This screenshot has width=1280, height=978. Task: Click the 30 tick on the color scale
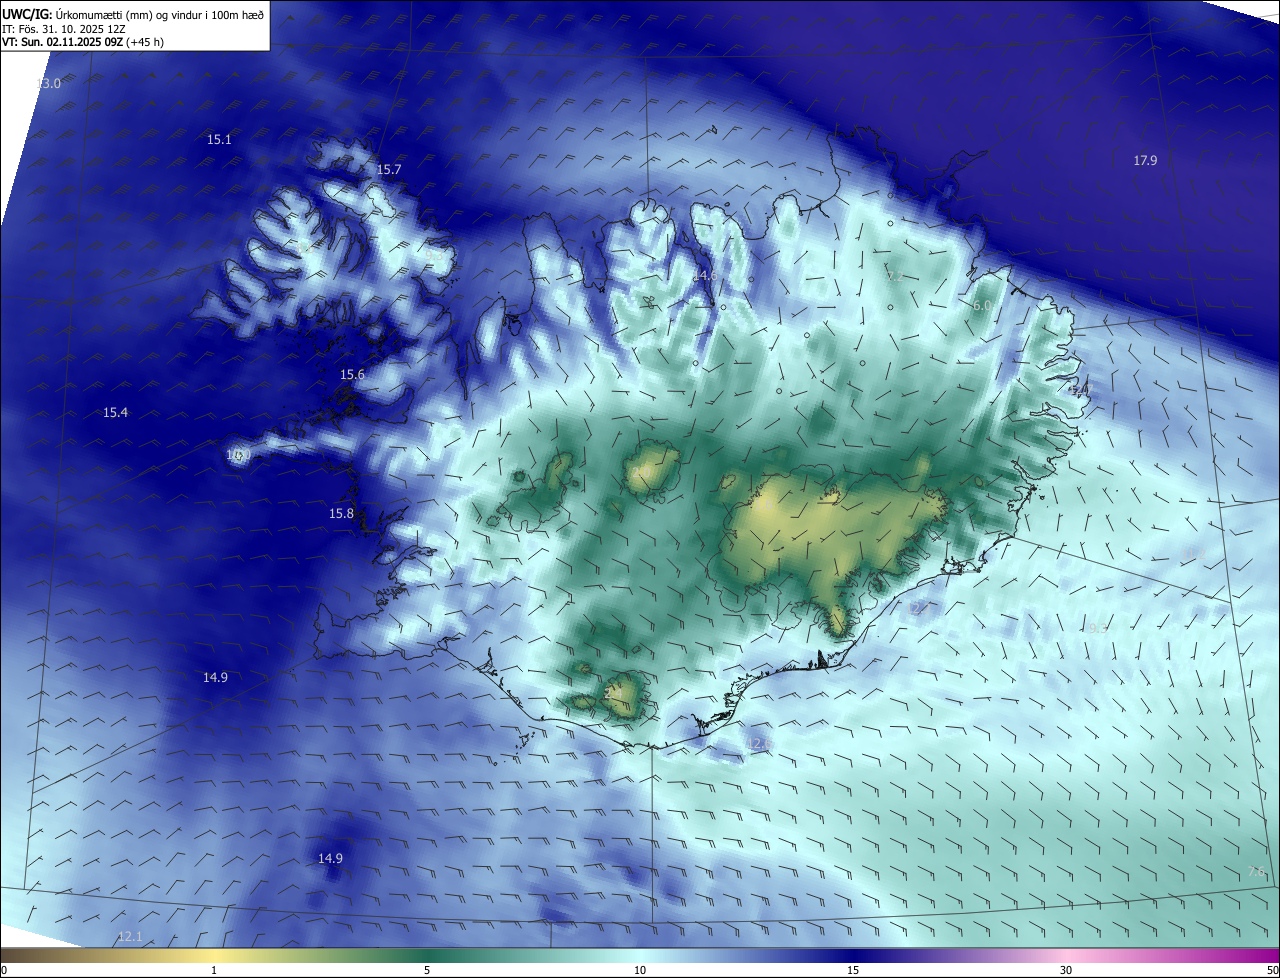(1066, 970)
